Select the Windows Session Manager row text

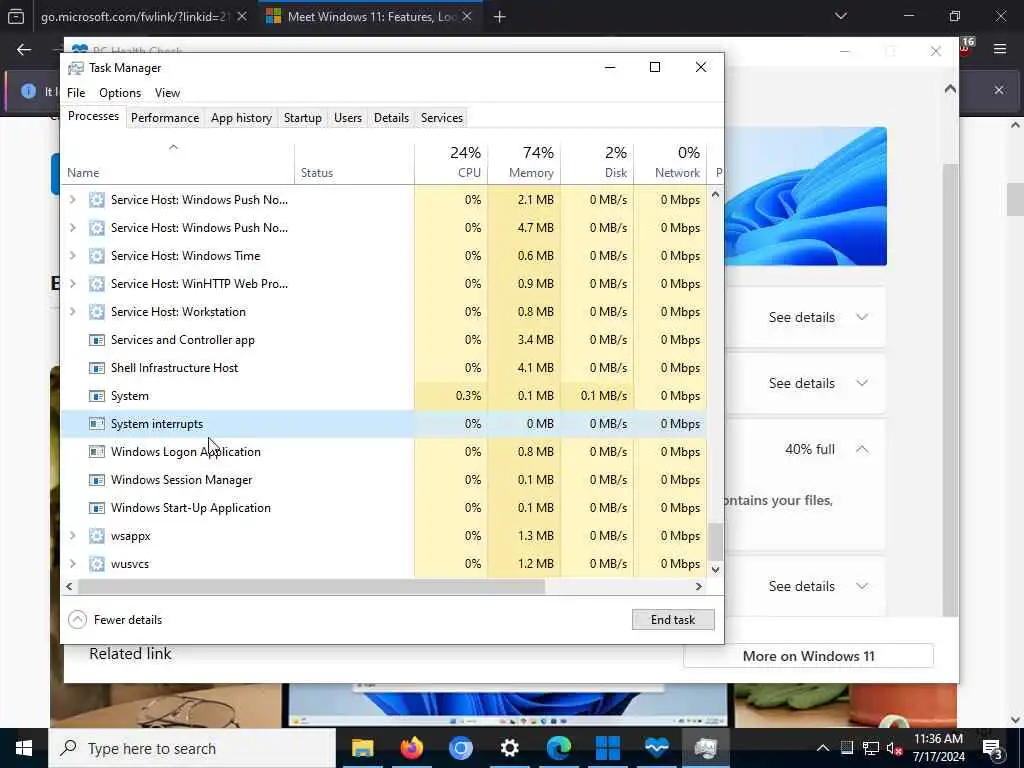point(182,480)
